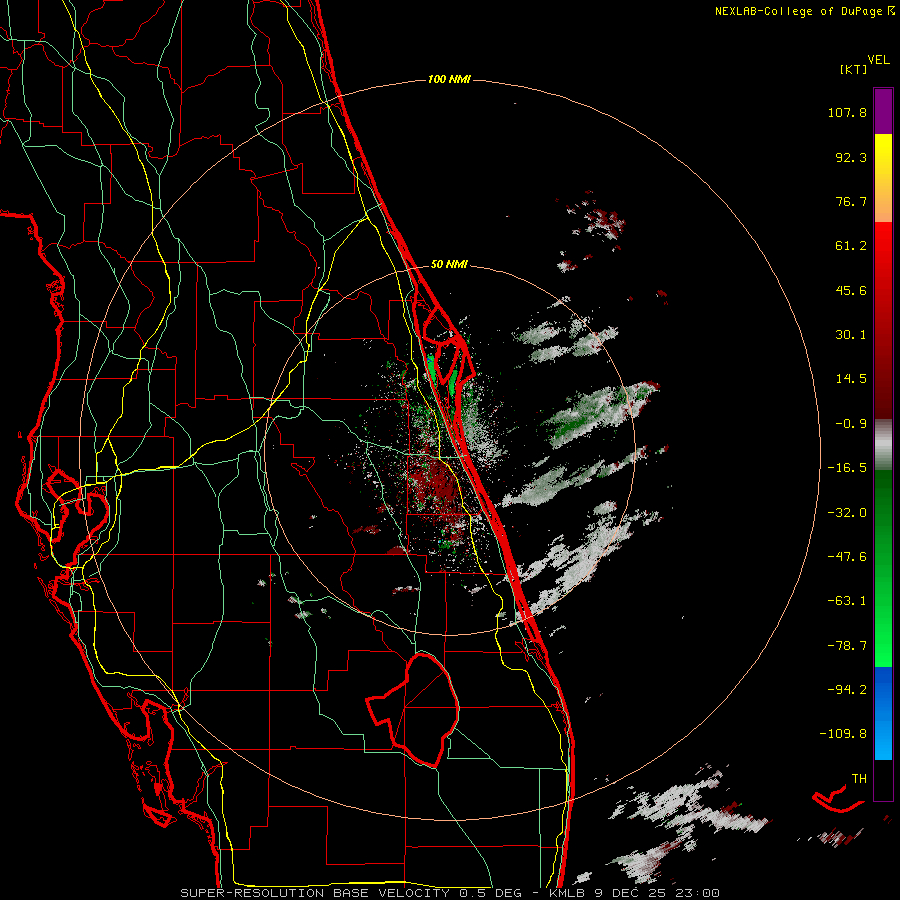Click the TH threshold label
Viewport: 900px width, 900px height.
(x=859, y=779)
